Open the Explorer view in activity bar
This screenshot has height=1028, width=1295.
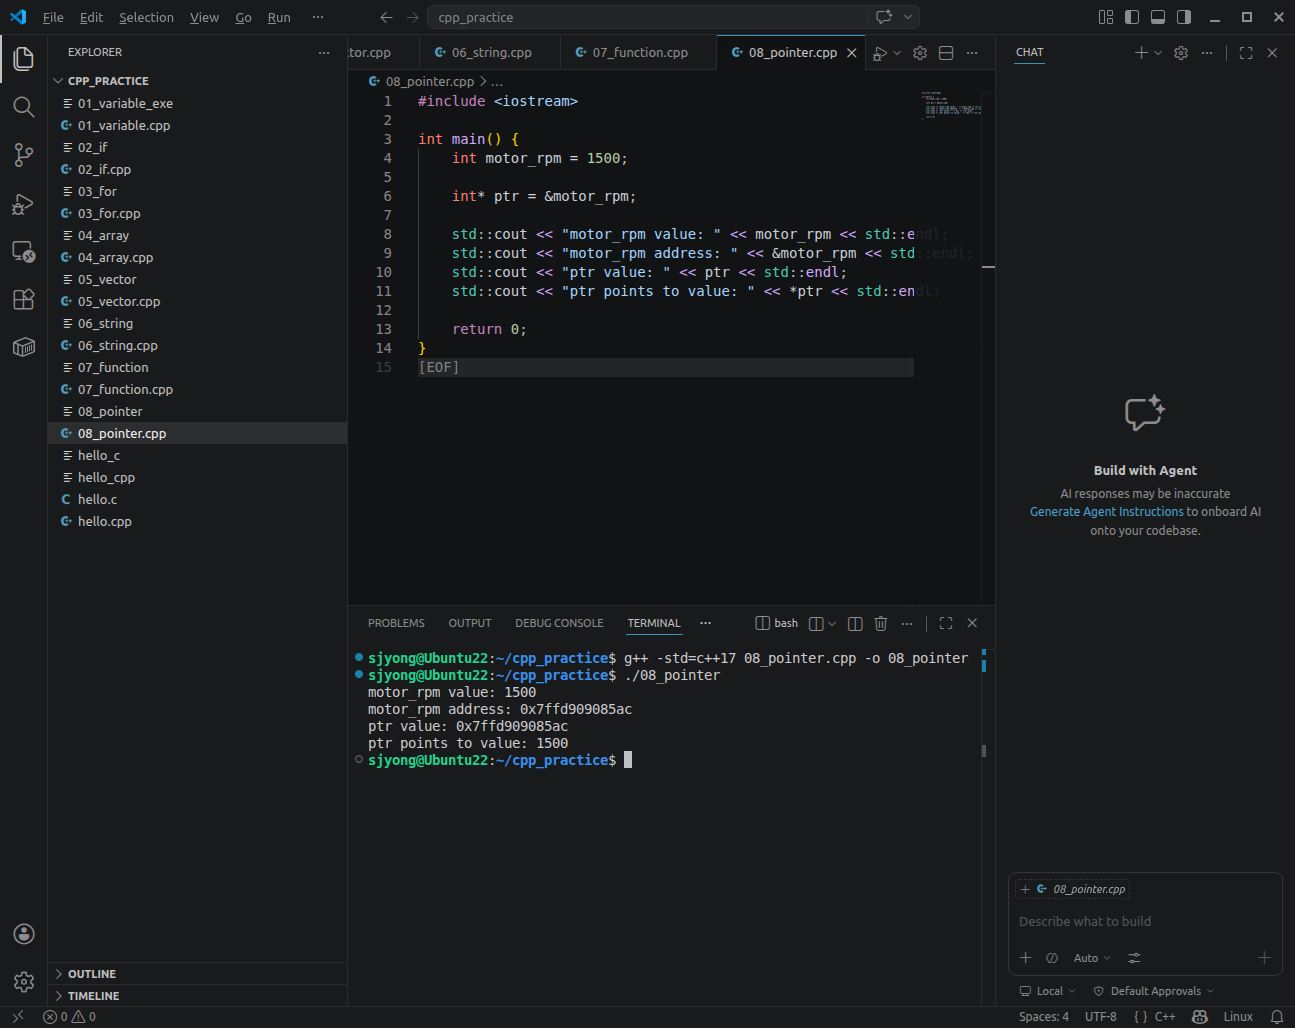(24, 59)
